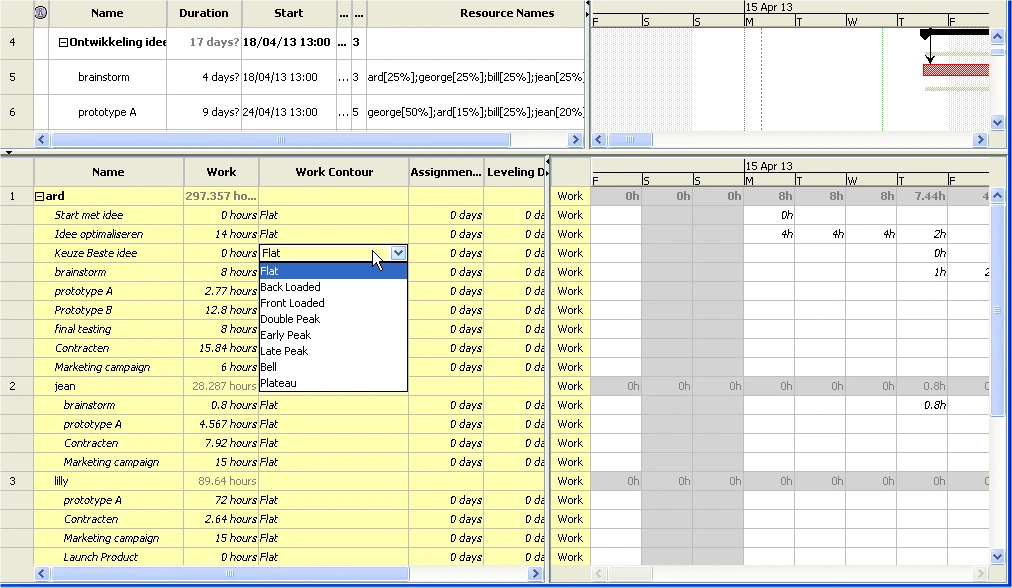Select the final testing assignment row
Screen dimensions: 1012x588
[108, 329]
